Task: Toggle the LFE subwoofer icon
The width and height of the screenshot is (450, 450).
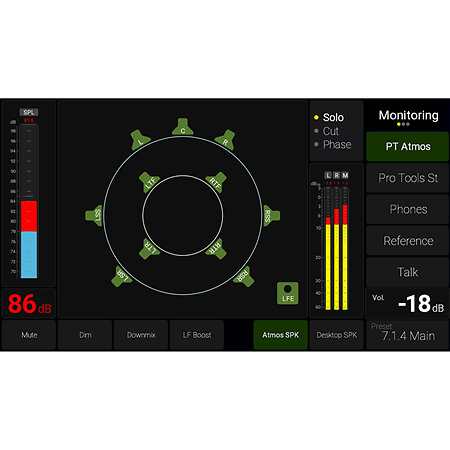Action: pos(288,293)
